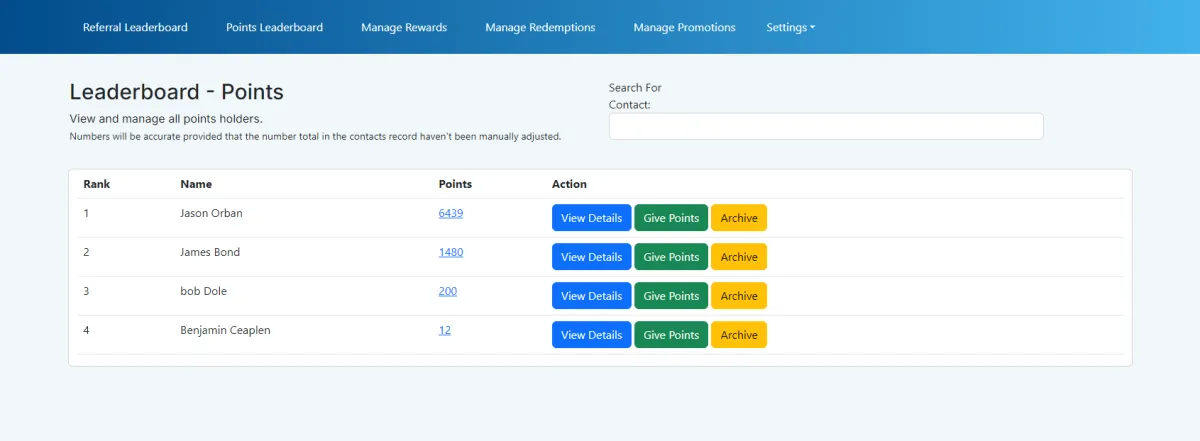The height and width of the screenshot is (441, 1200).
Task: Open the 6439 points link
Action: click(450, 213)
